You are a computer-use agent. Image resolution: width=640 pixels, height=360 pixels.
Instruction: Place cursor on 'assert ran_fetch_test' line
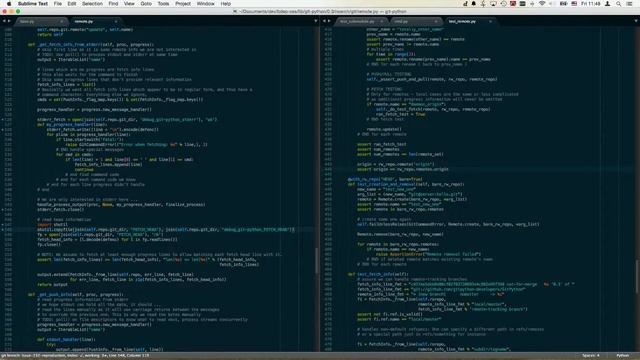381,144
